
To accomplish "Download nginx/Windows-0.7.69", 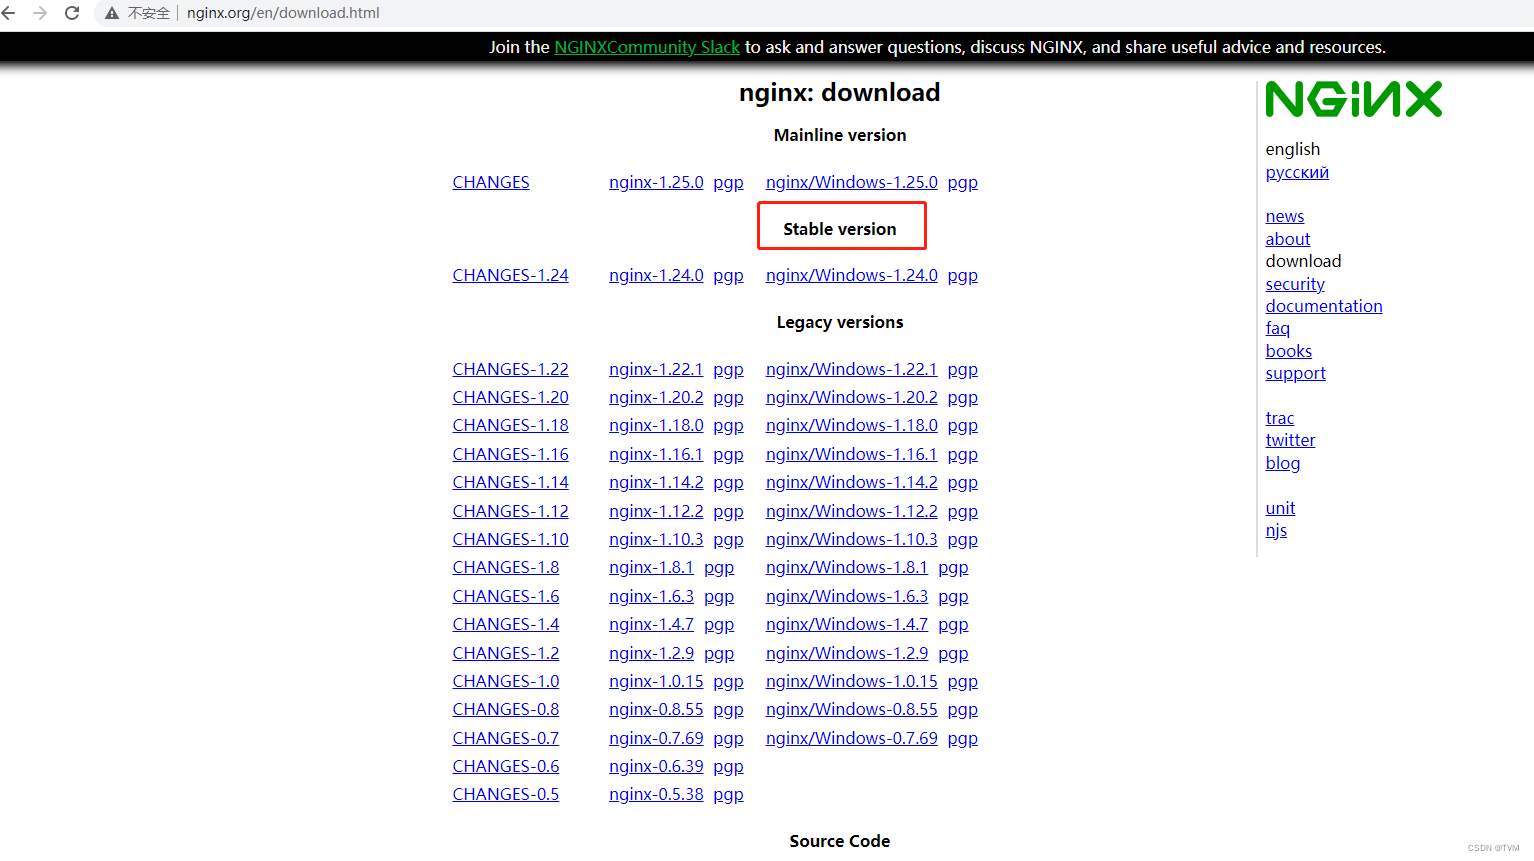I will click(852, 738).
